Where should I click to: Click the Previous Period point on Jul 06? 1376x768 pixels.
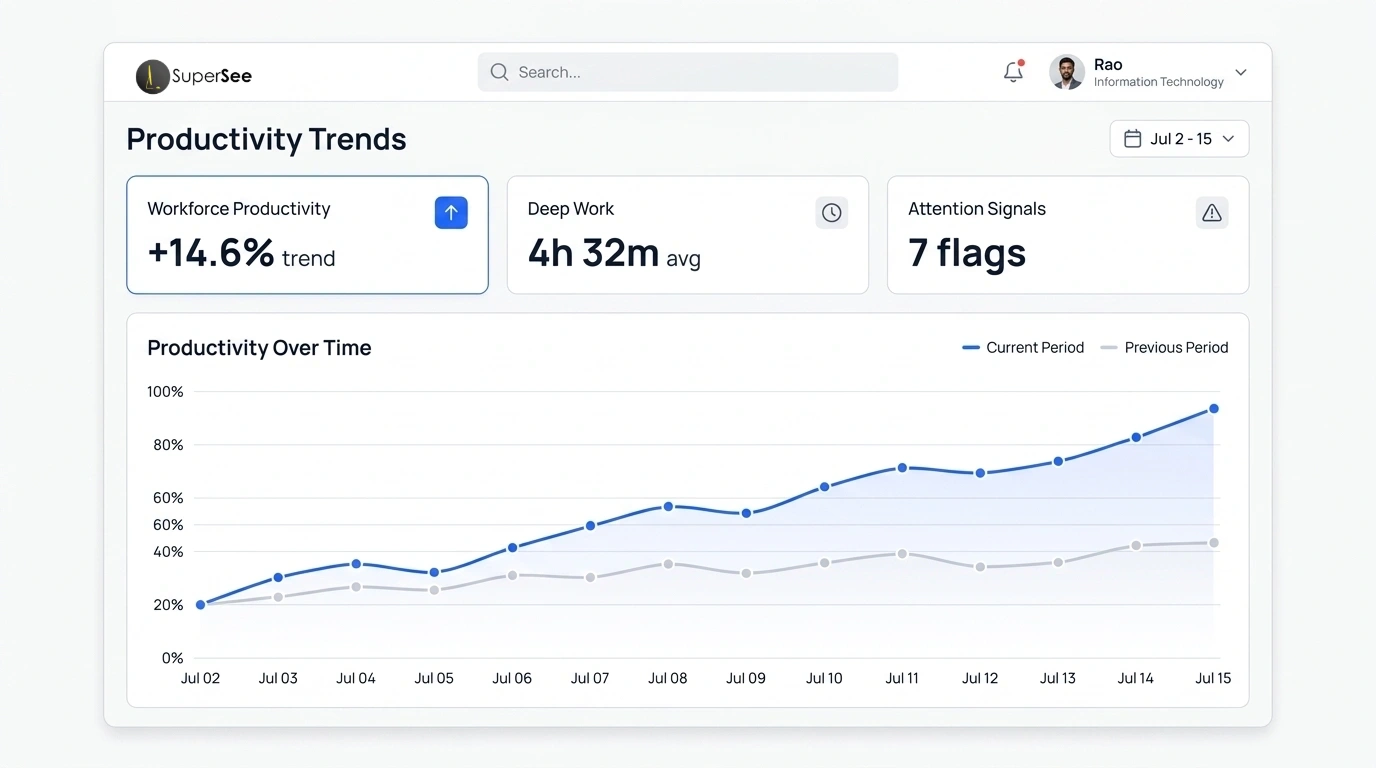[512, 575]
